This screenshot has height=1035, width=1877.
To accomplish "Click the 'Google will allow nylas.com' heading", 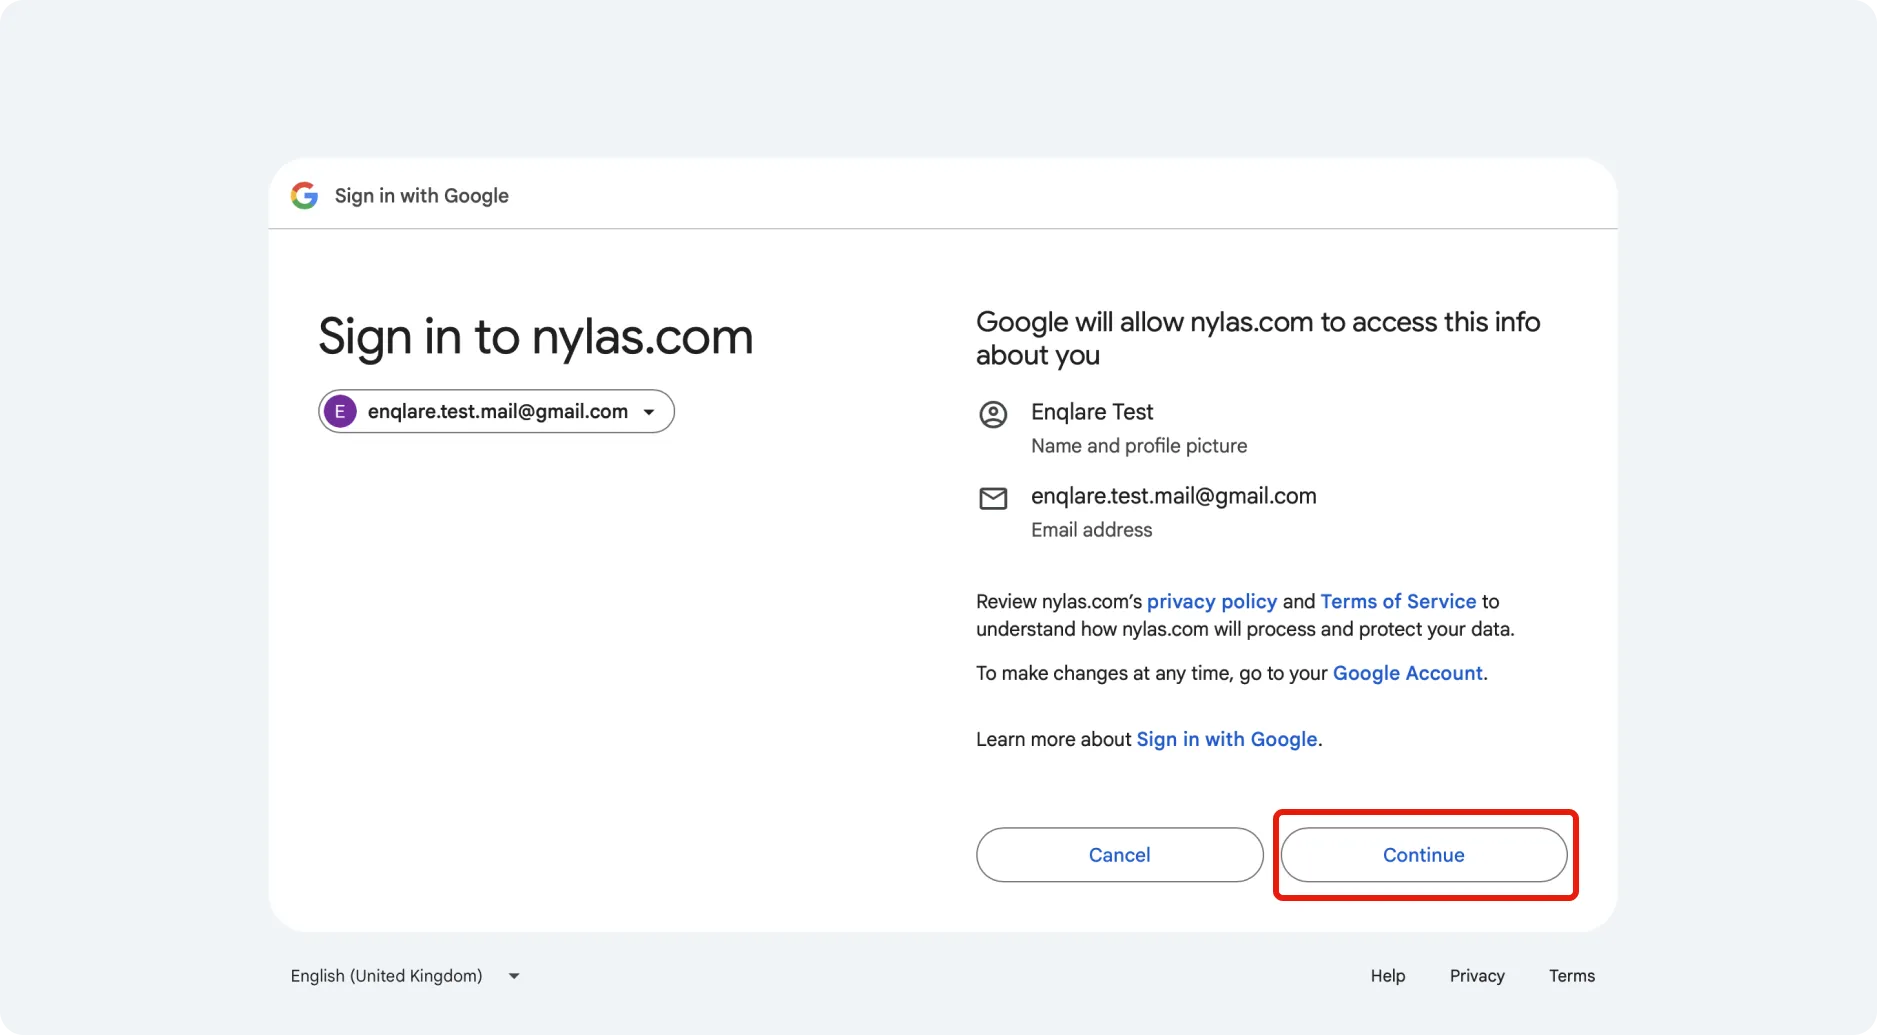I will click(1258, 338).
